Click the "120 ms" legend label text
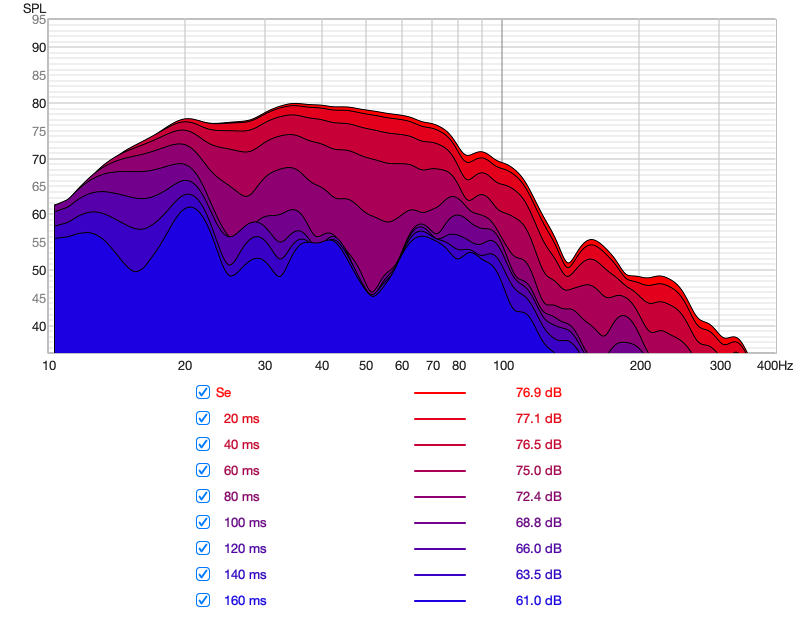Viewport: 800px width, 619px height. pos(245,548)
